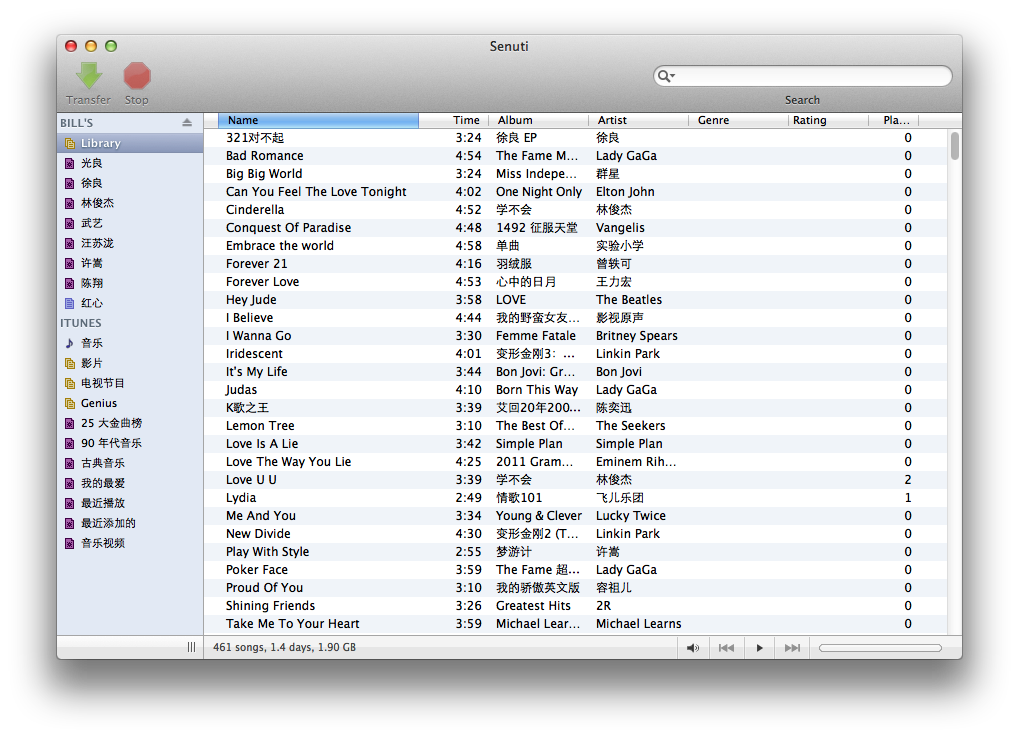Sort by the Rating column header
Viewport: 1019px width, 738px height.
click(x=829, y=120)
